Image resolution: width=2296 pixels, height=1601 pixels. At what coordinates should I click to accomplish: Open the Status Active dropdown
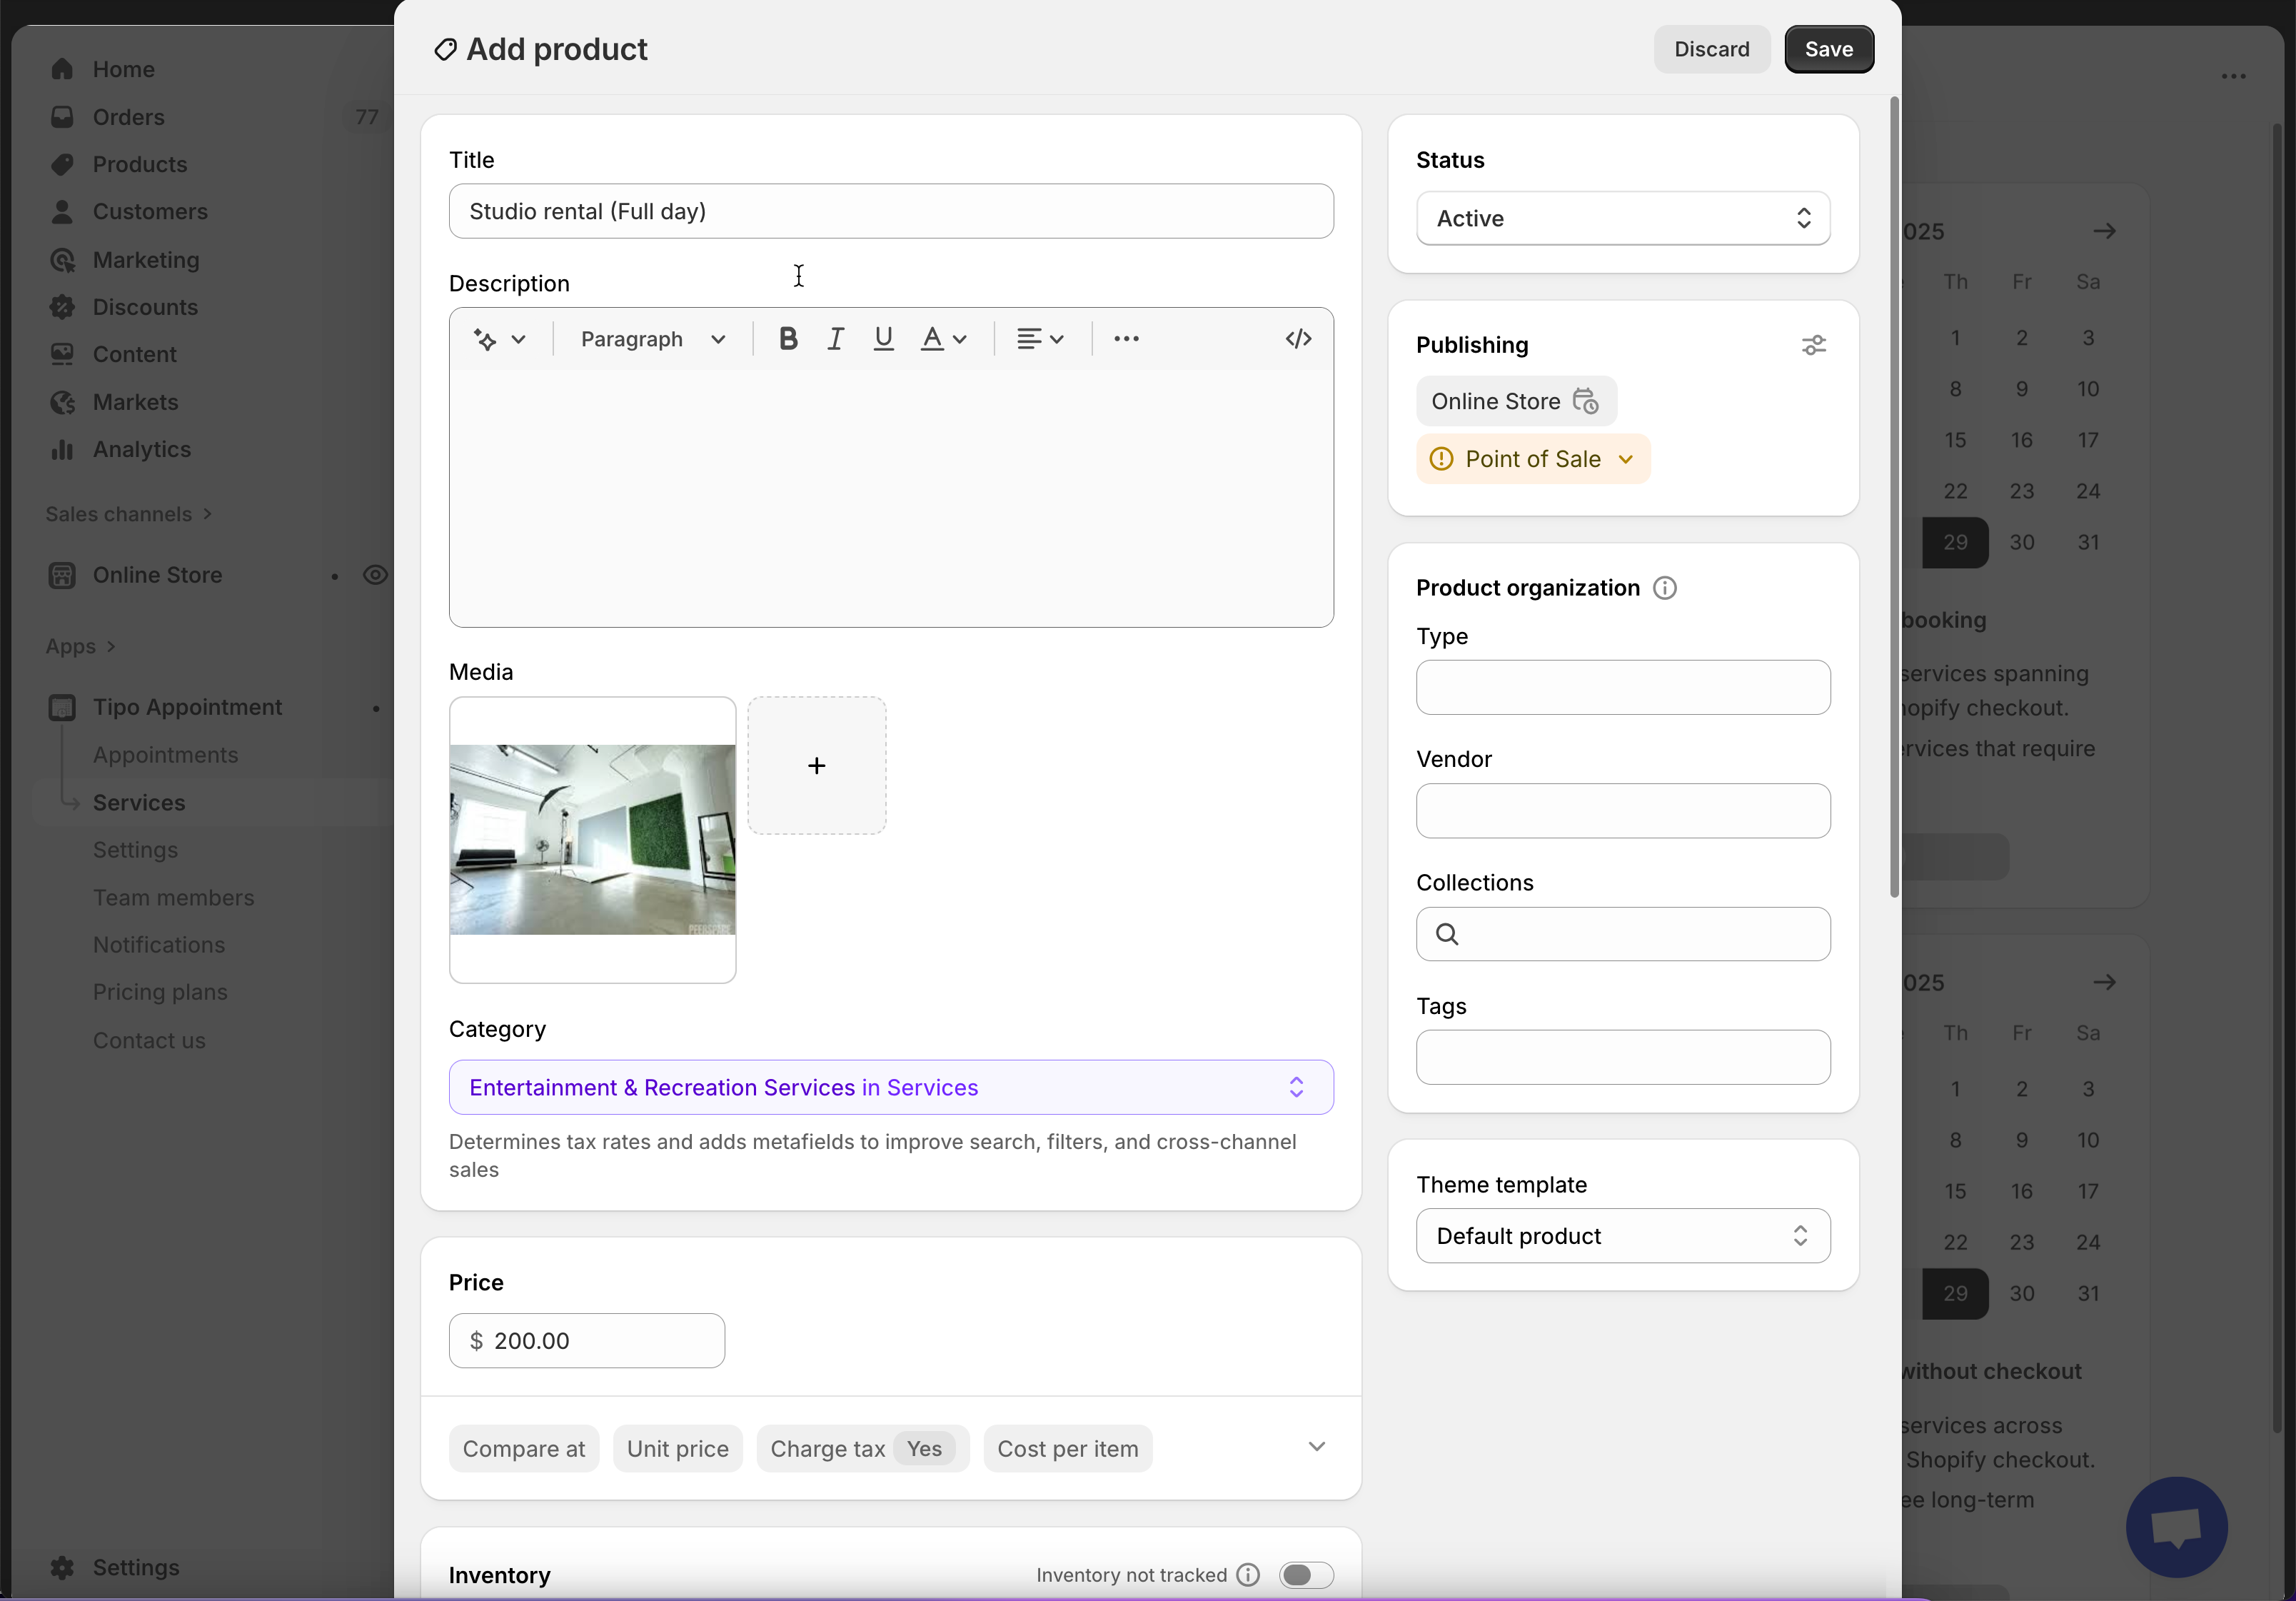point(1622,219)
